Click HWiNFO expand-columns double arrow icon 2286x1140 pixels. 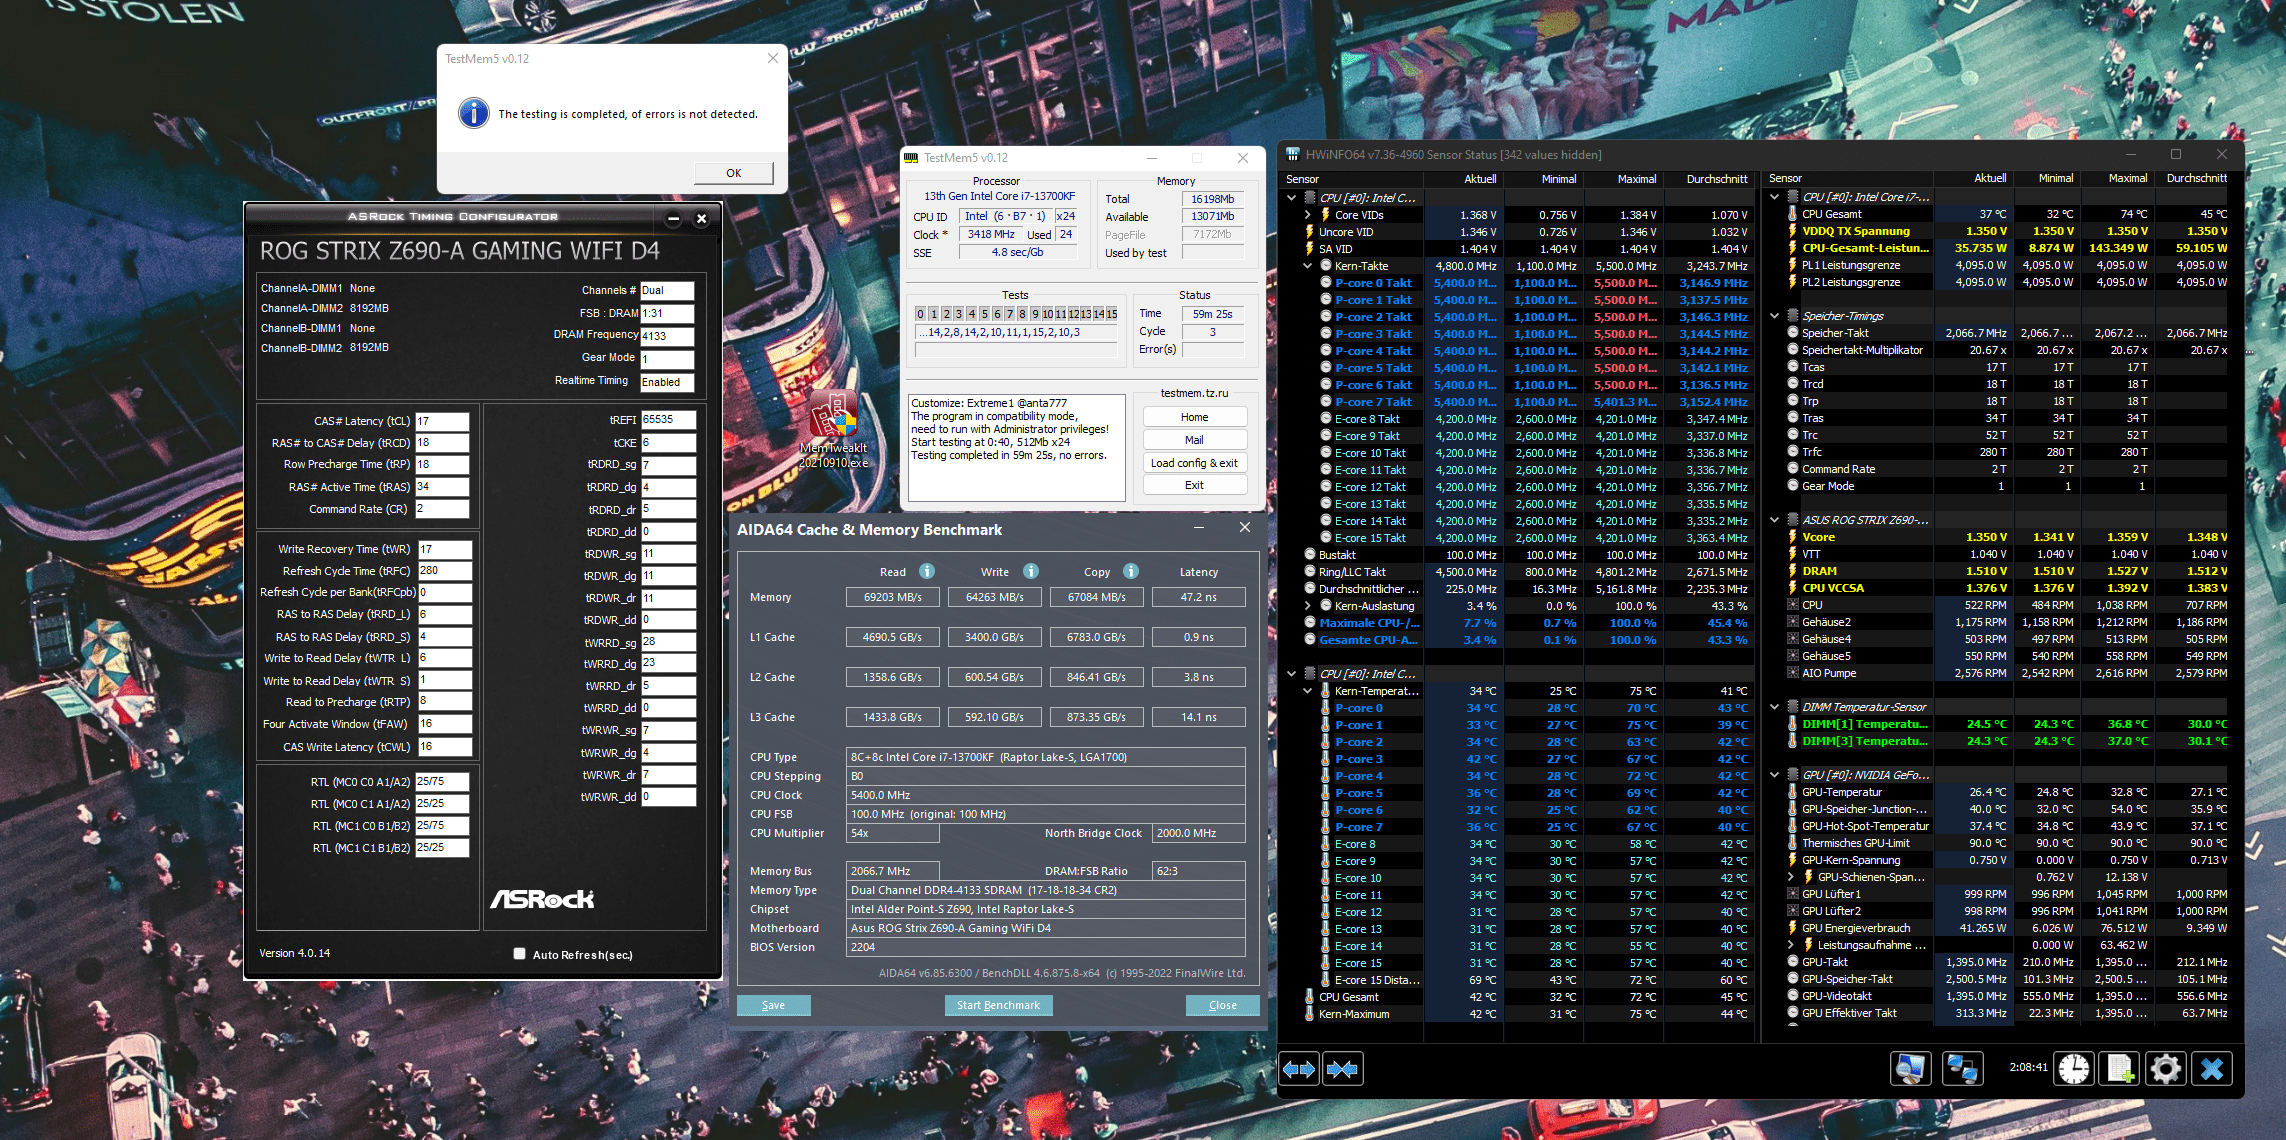click(x=1299, y=1069)
